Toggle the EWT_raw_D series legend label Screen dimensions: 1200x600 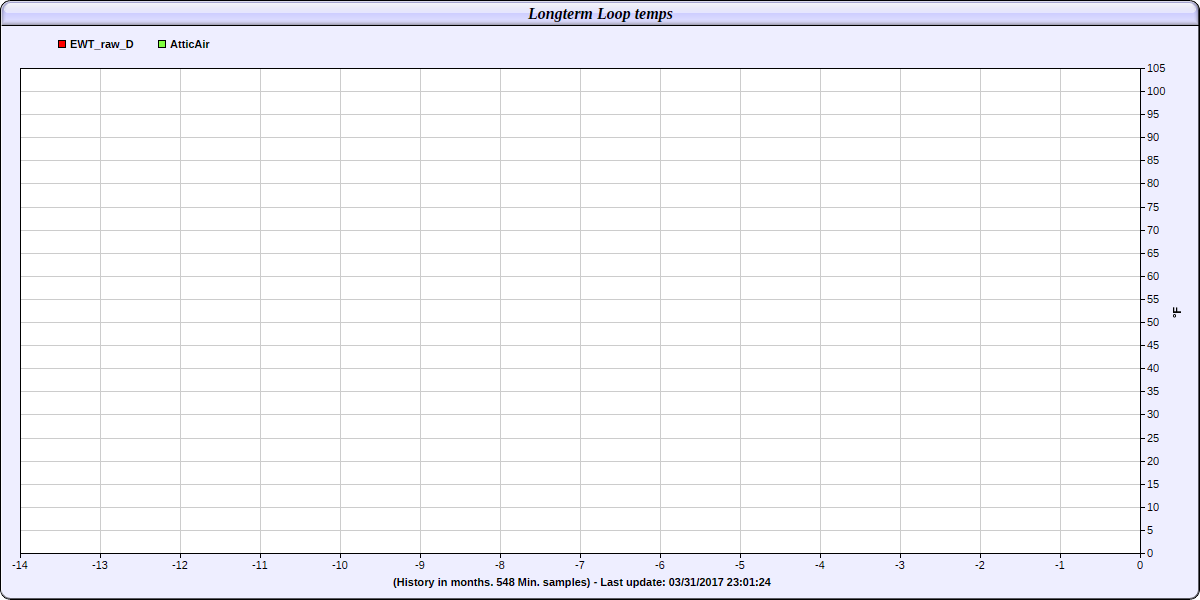click(x=101, y=45)
